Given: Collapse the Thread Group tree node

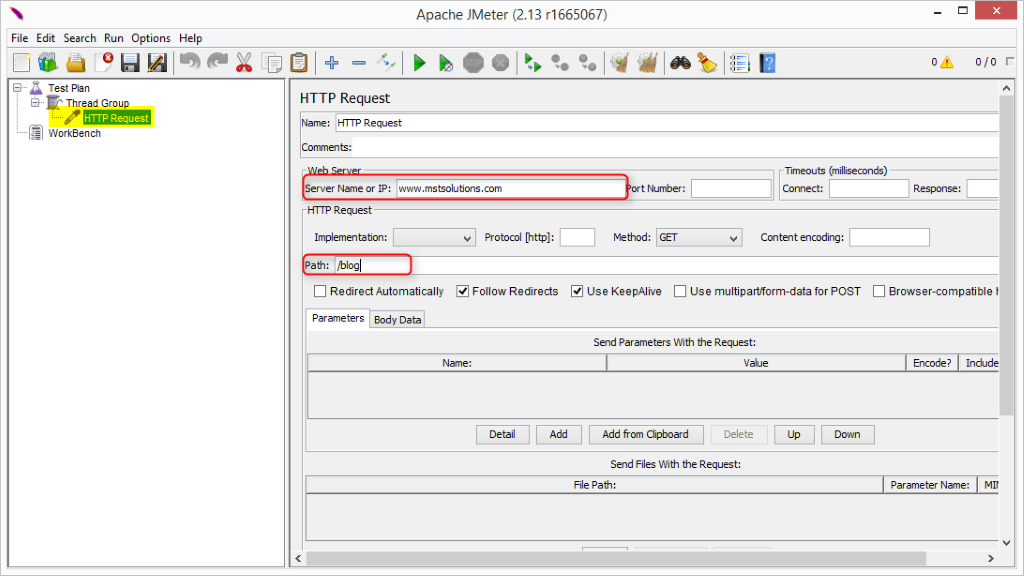Looking at the screenshot, I should (36, 103).
